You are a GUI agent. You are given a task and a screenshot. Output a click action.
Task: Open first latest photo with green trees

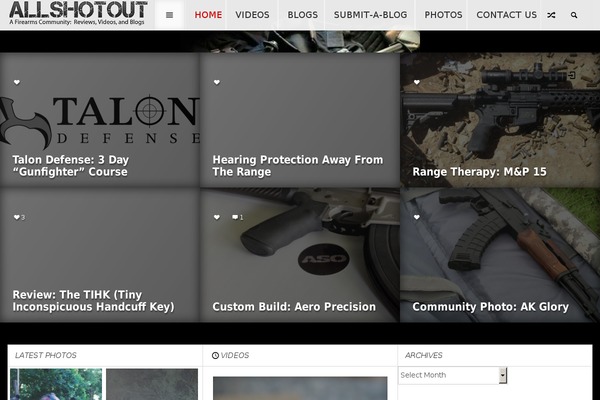click(x=56, y=384)
